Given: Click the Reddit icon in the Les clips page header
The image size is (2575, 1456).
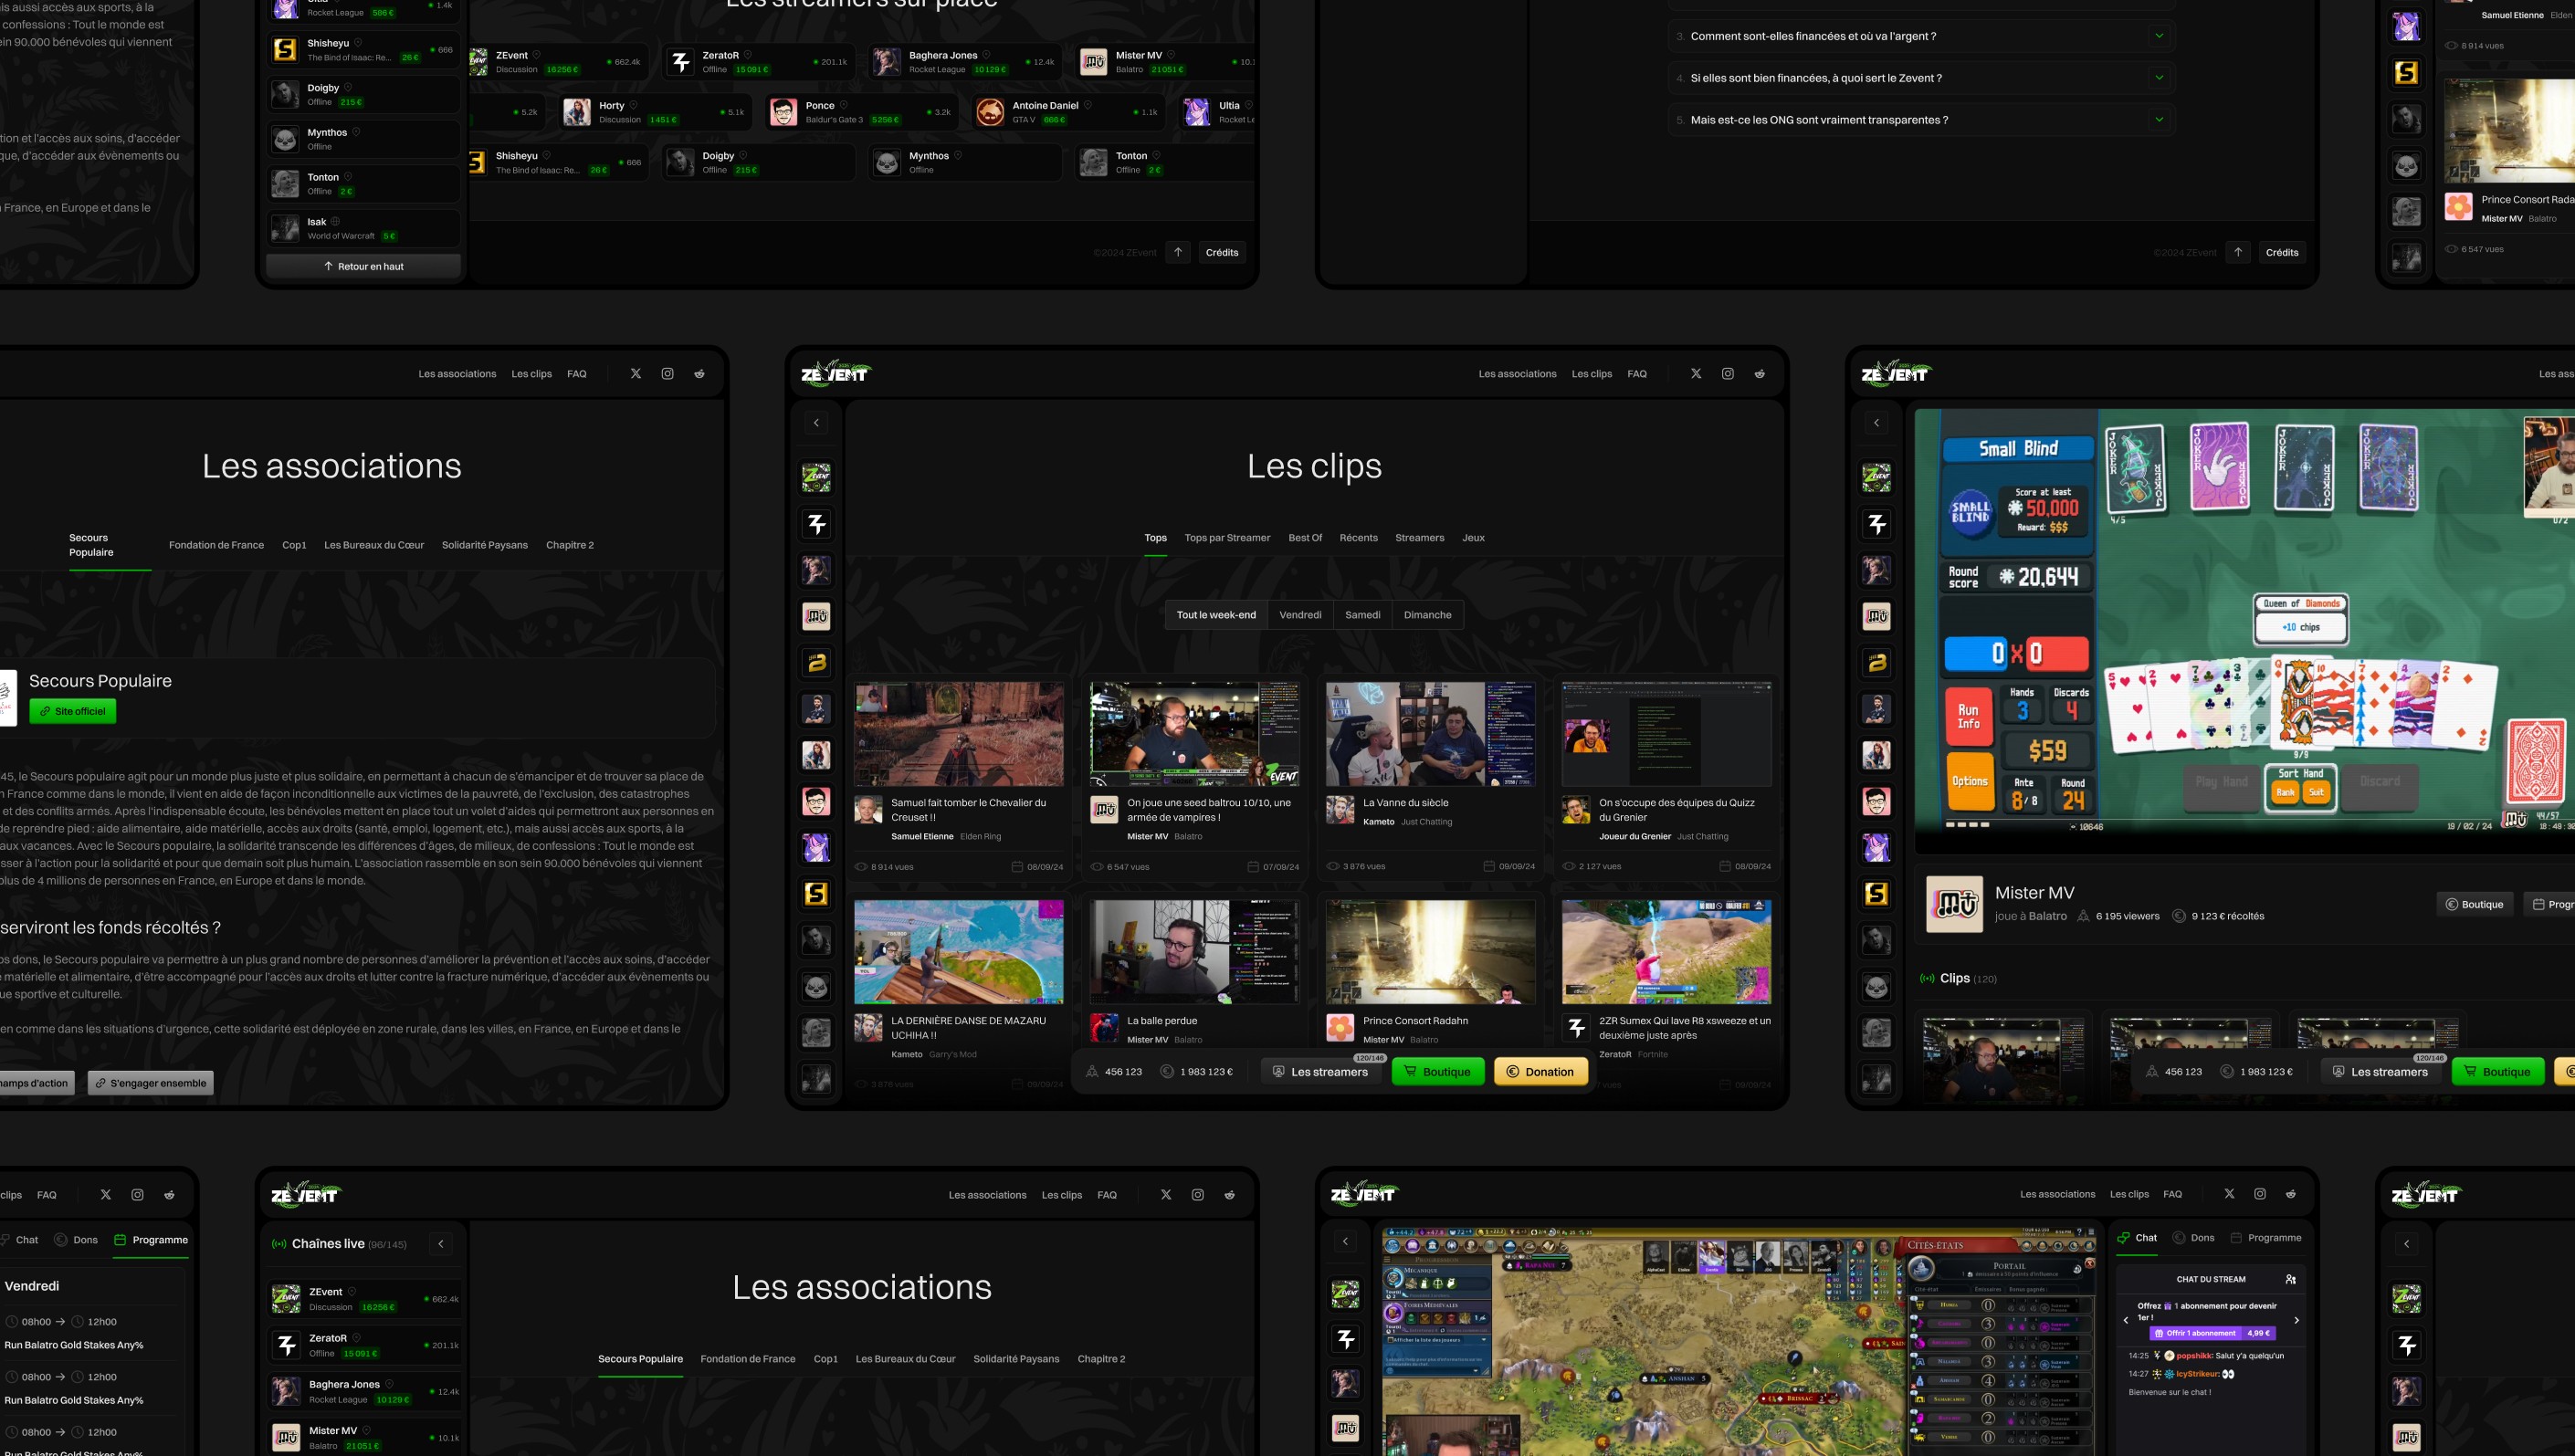Looking at the screenshot, I should pos(1759,373).
